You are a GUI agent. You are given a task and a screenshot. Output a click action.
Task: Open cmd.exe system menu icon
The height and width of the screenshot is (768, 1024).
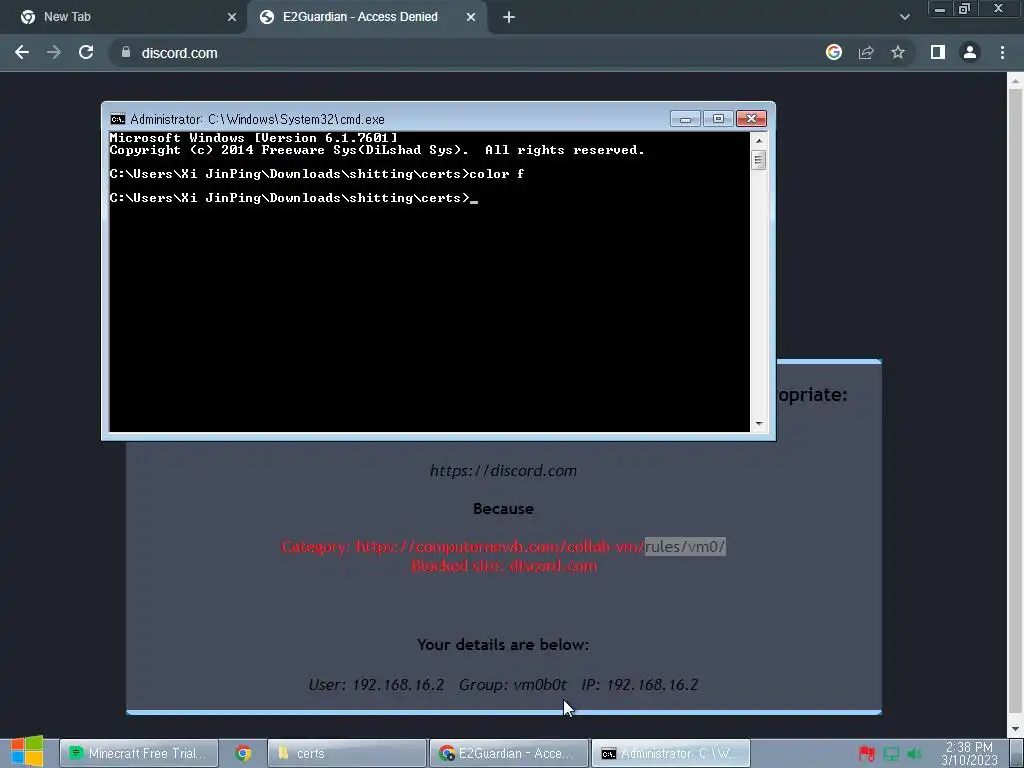point(118,119)
